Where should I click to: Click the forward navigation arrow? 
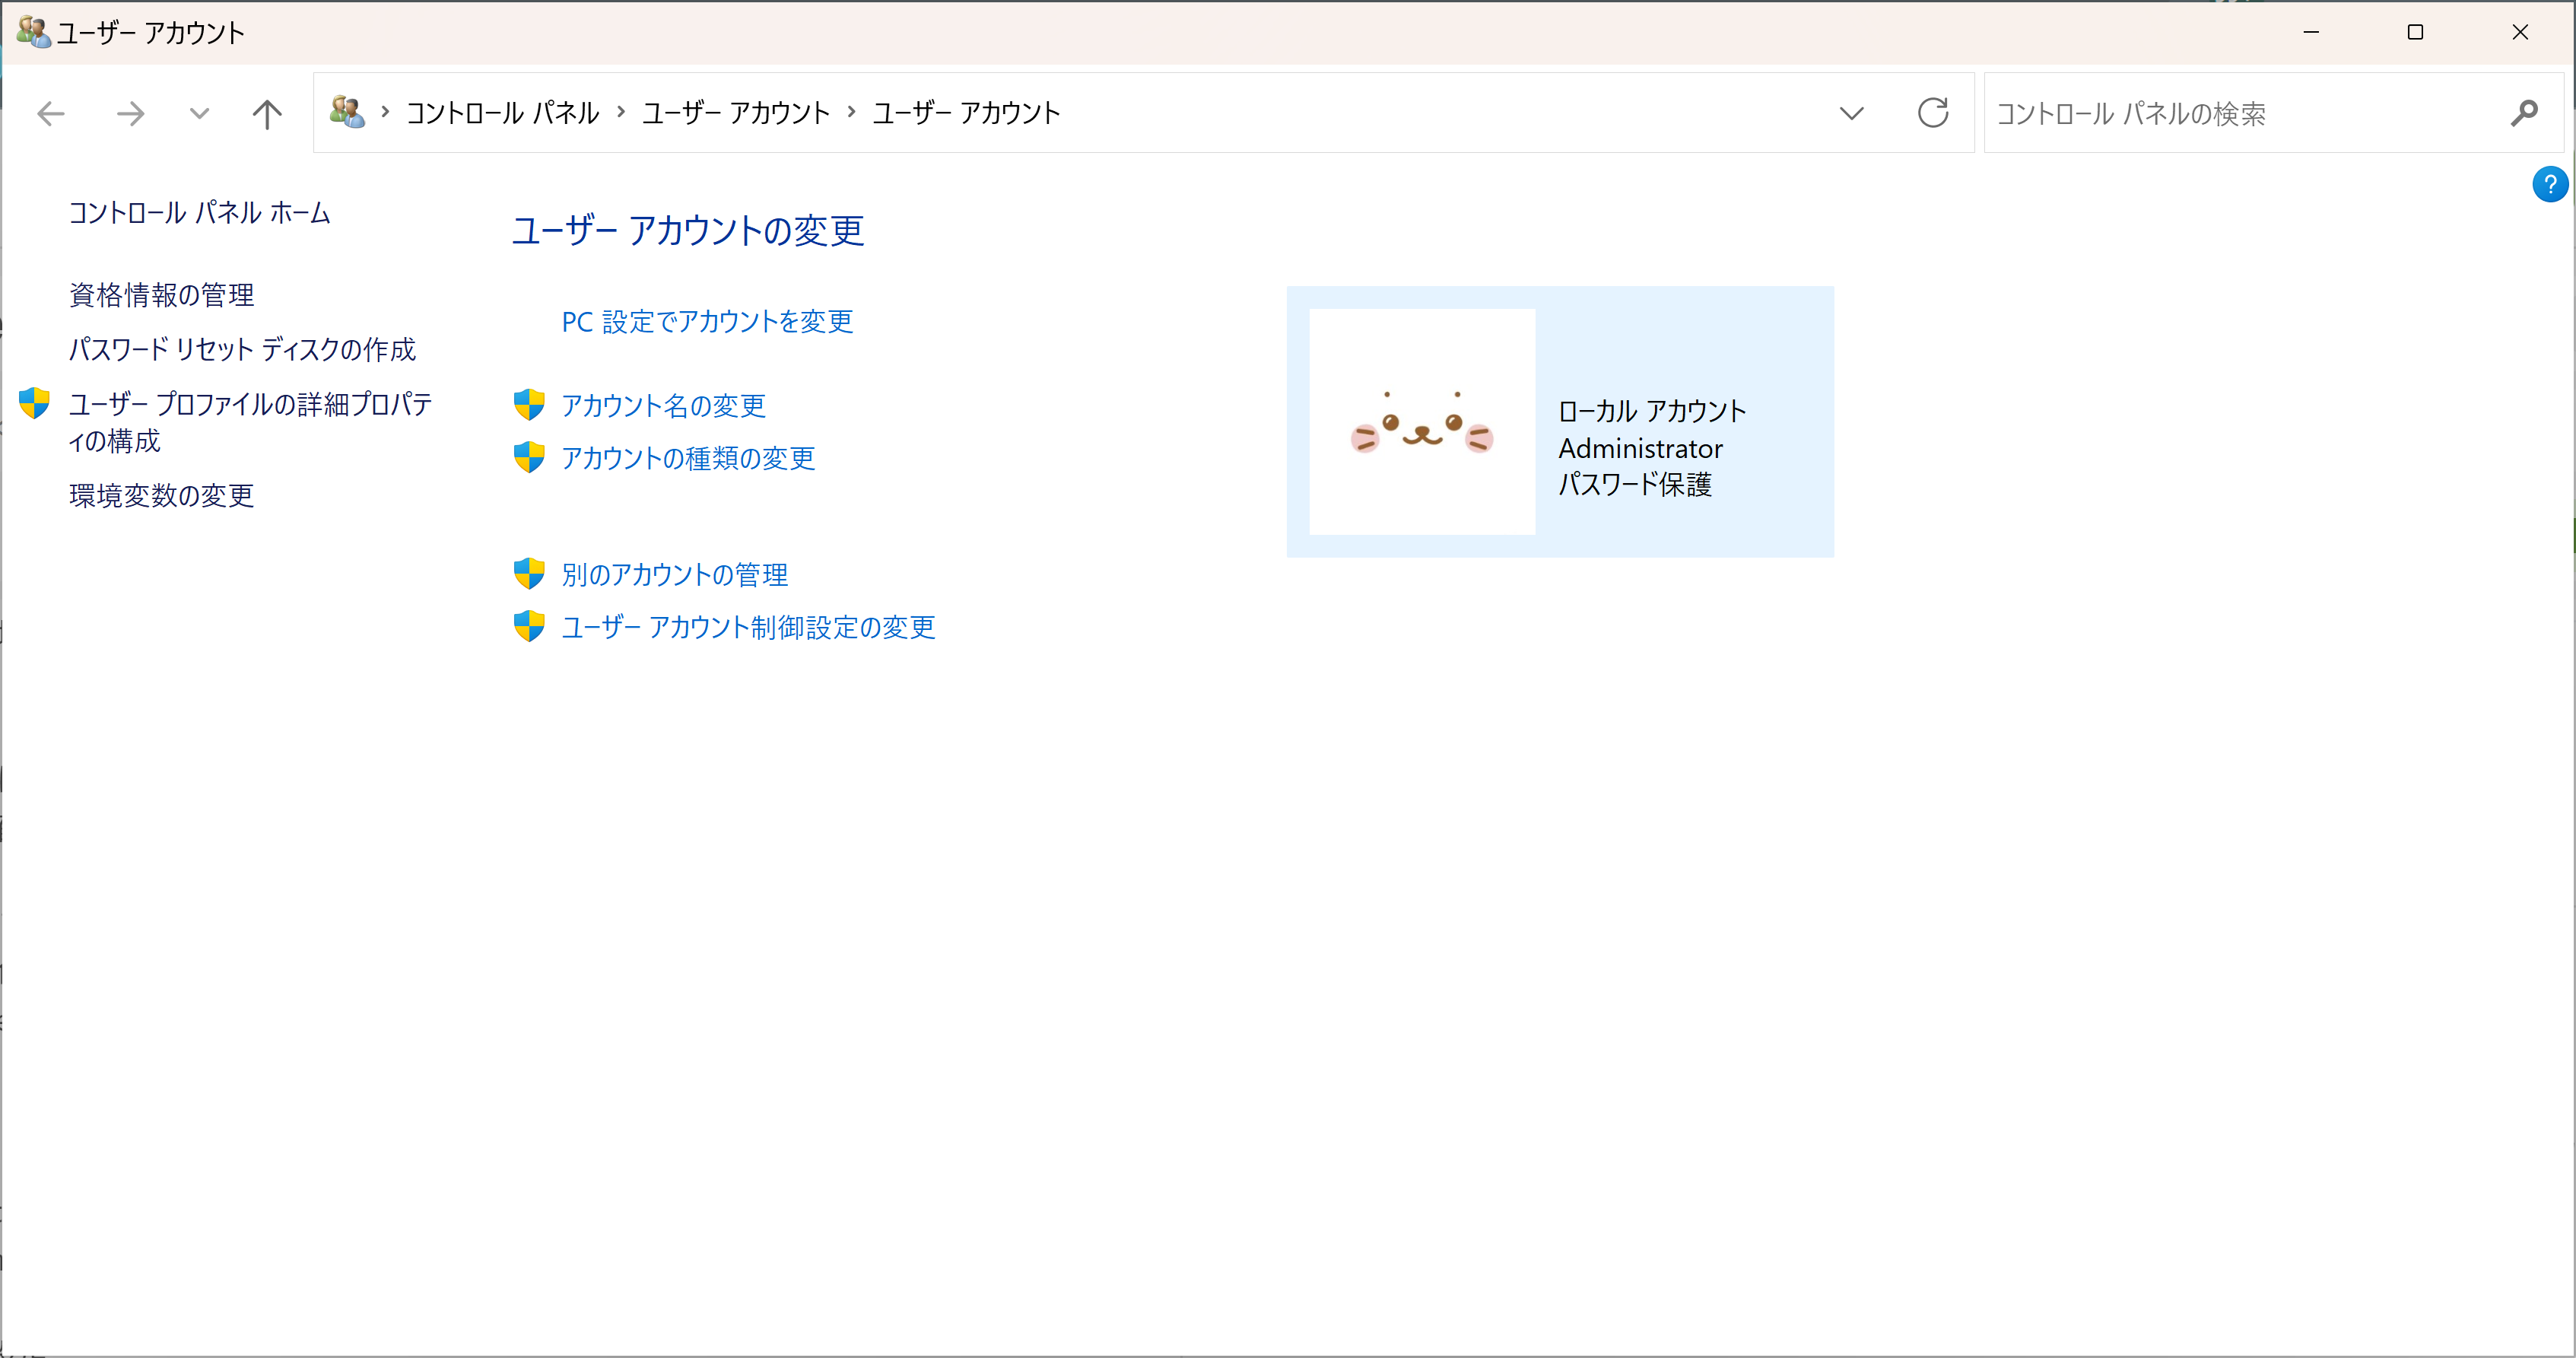(x=131, y=113)
